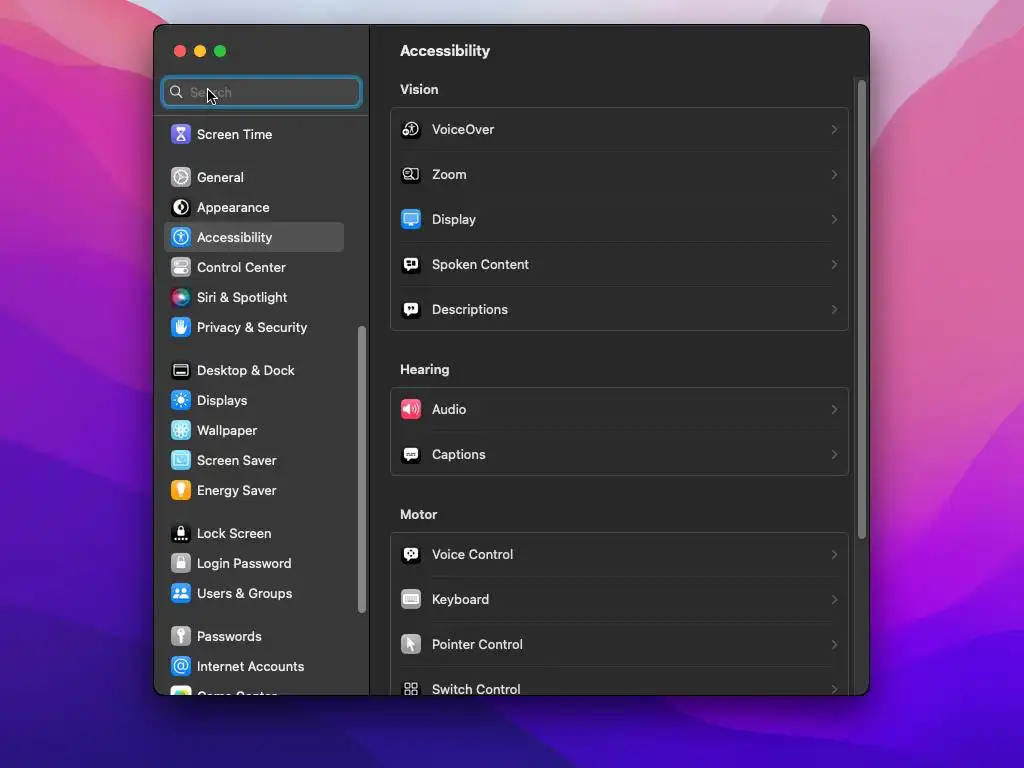Open Privacy & Security settings

pos(254,327)
